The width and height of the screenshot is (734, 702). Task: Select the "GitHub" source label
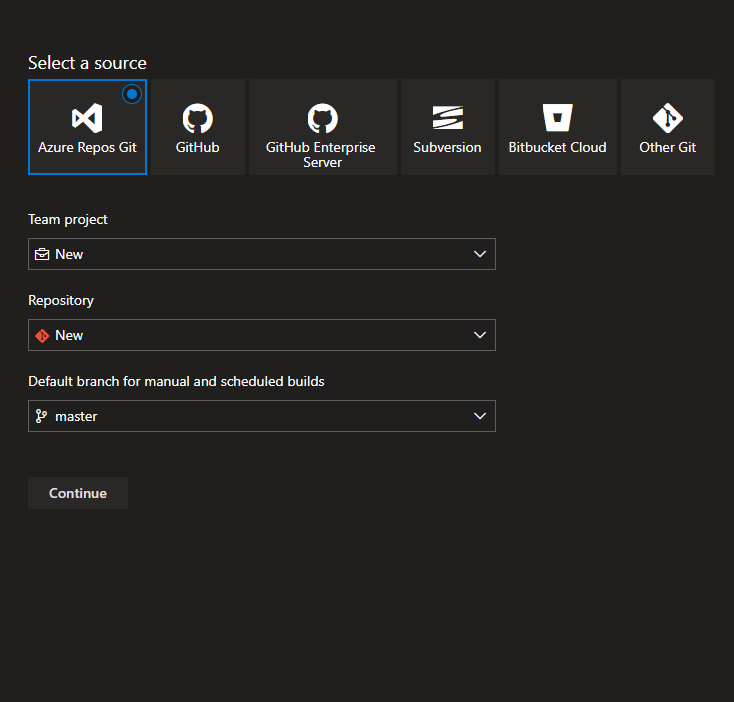click(198, 147)
